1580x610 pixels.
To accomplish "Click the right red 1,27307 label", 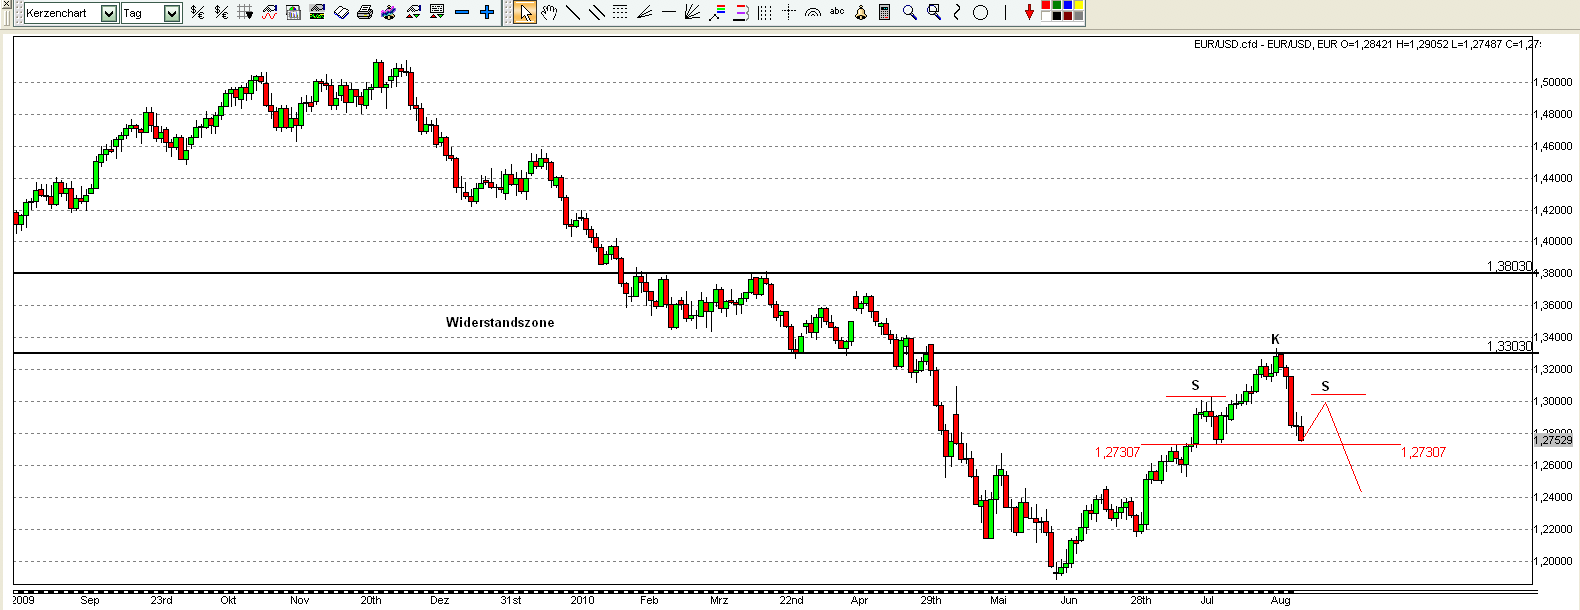I will point(1423,452).
